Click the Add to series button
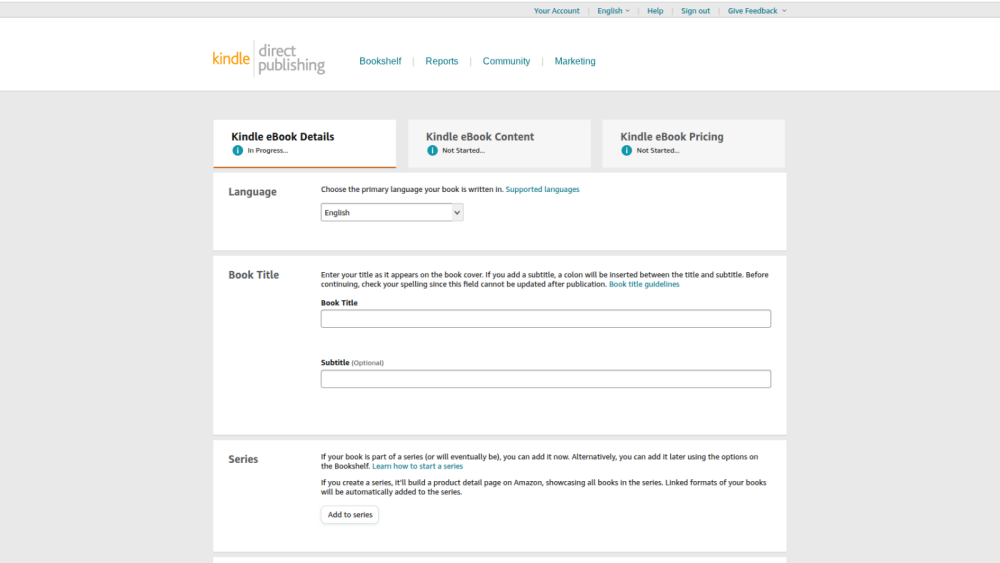Viewport: 1000px width, 563px height. (350, 515)
